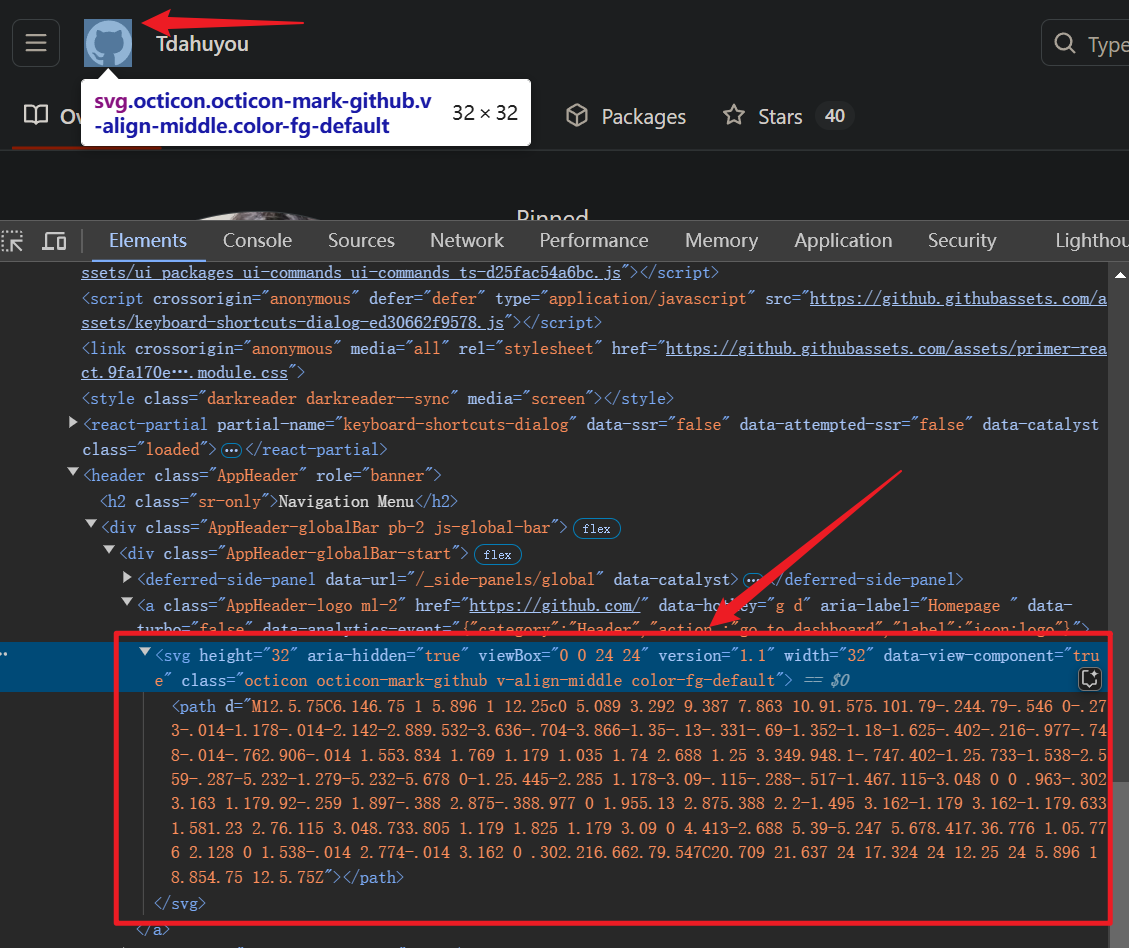This screenshot has height=948, width=1129.
Task: Click the three-dot row actions beside svg line
Action: (x=4, y=654)
